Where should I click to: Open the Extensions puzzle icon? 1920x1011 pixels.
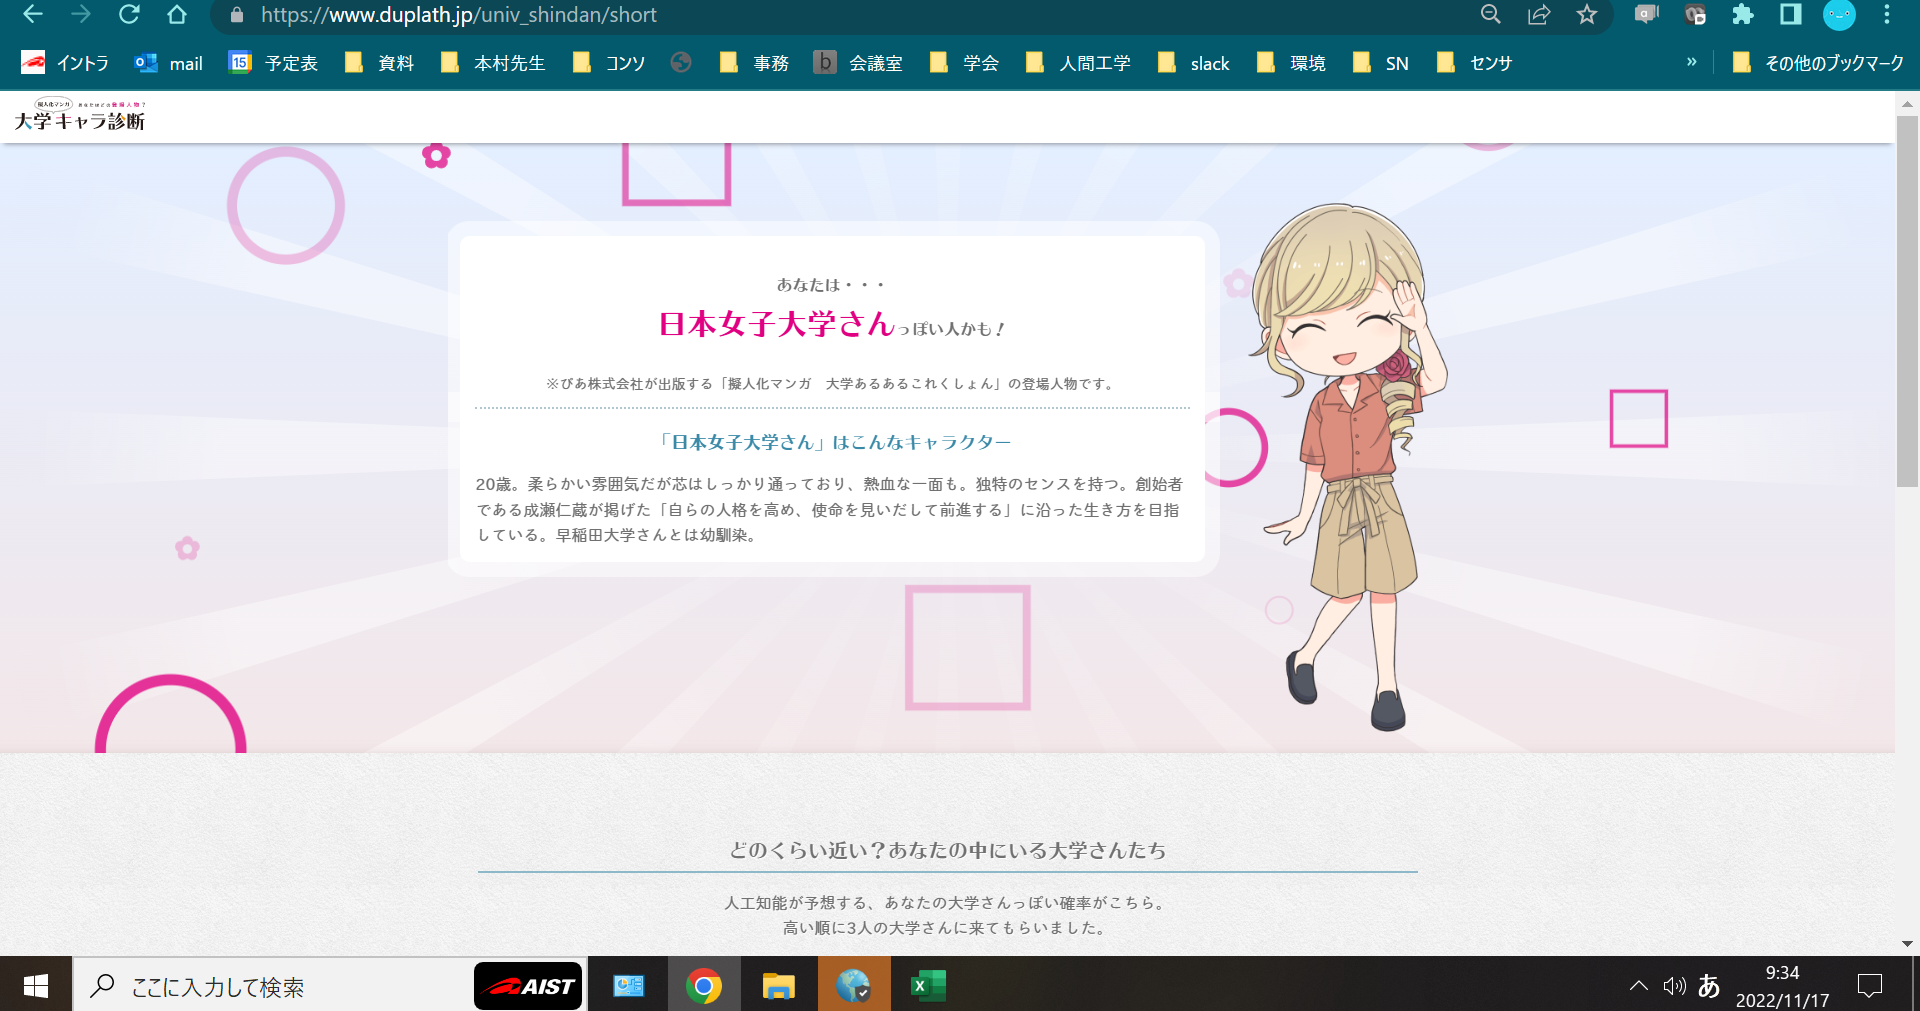pos(1743,14)
